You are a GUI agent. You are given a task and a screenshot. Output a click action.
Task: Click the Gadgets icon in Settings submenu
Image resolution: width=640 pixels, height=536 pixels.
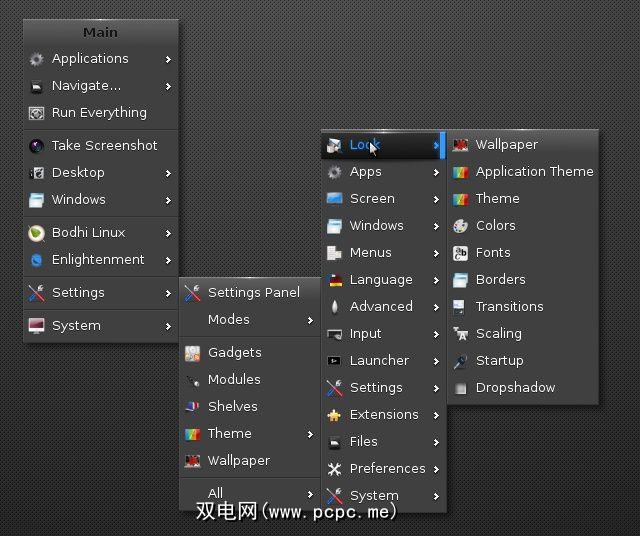pyautogui.click(x=193, y=353)
